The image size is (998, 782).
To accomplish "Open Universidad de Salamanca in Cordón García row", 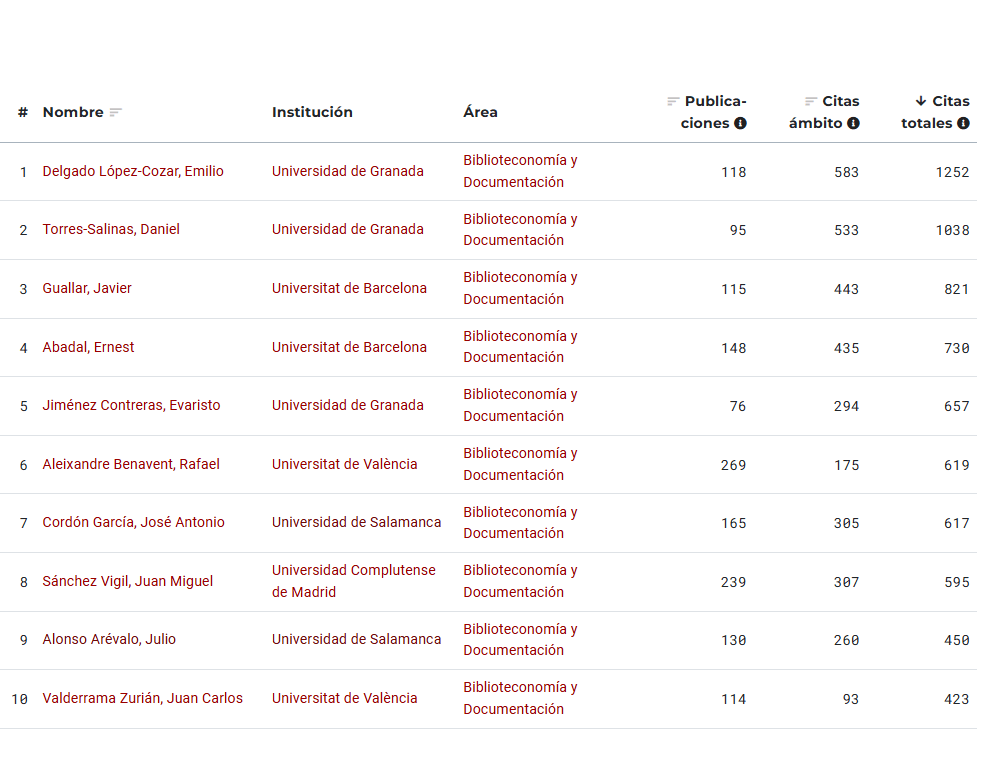I will coord(356,522).
